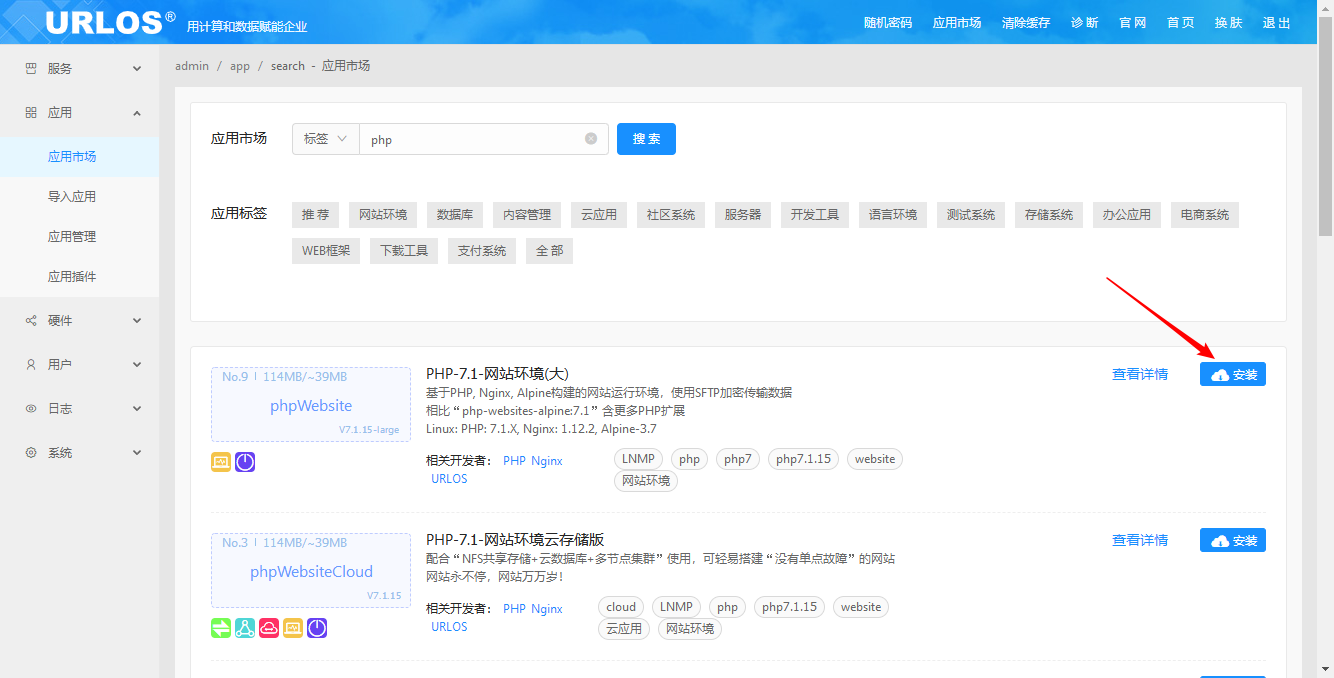Click the 日志 sidebar eye icon

[31, 409]
